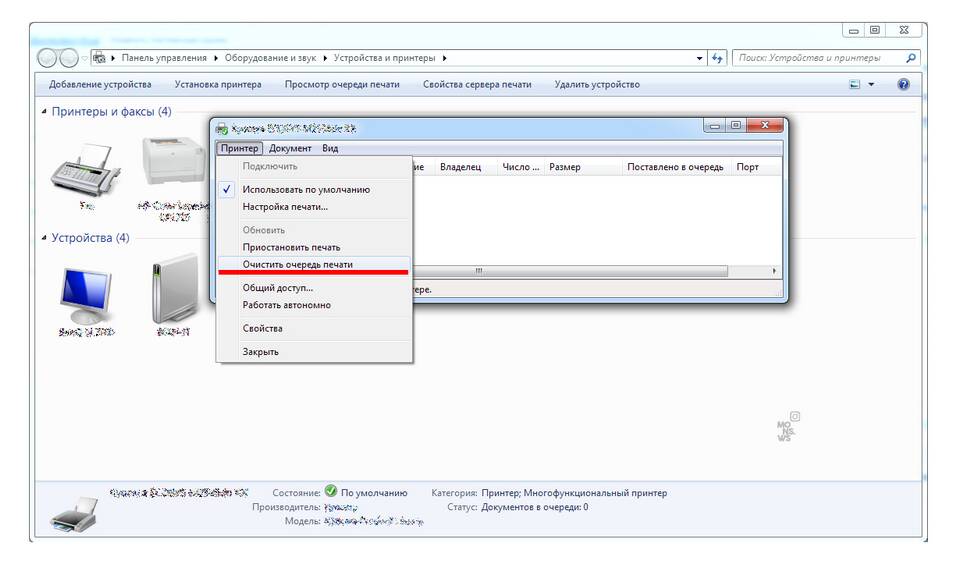Choose 'Очистить очередь печати' from menu
The width and height of the screenshot is (960, 568).
298,265
